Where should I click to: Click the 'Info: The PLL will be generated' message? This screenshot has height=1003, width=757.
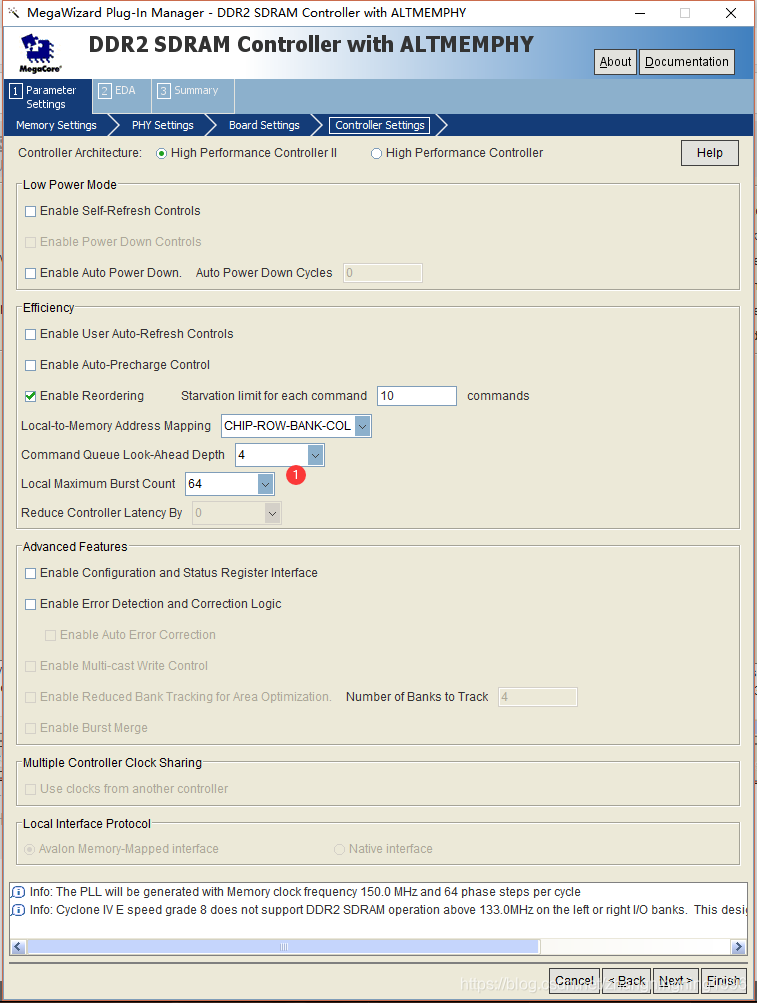[305, 892]
